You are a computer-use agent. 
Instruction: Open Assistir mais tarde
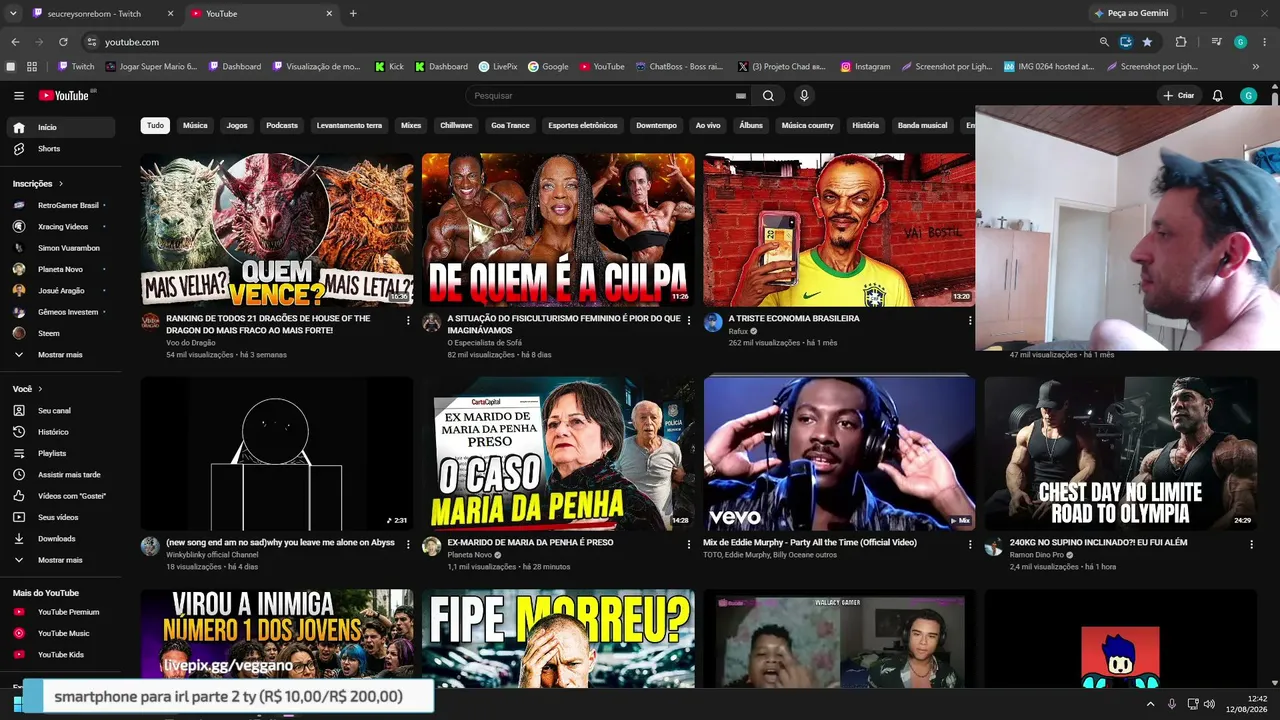click(x=62, y=475)
